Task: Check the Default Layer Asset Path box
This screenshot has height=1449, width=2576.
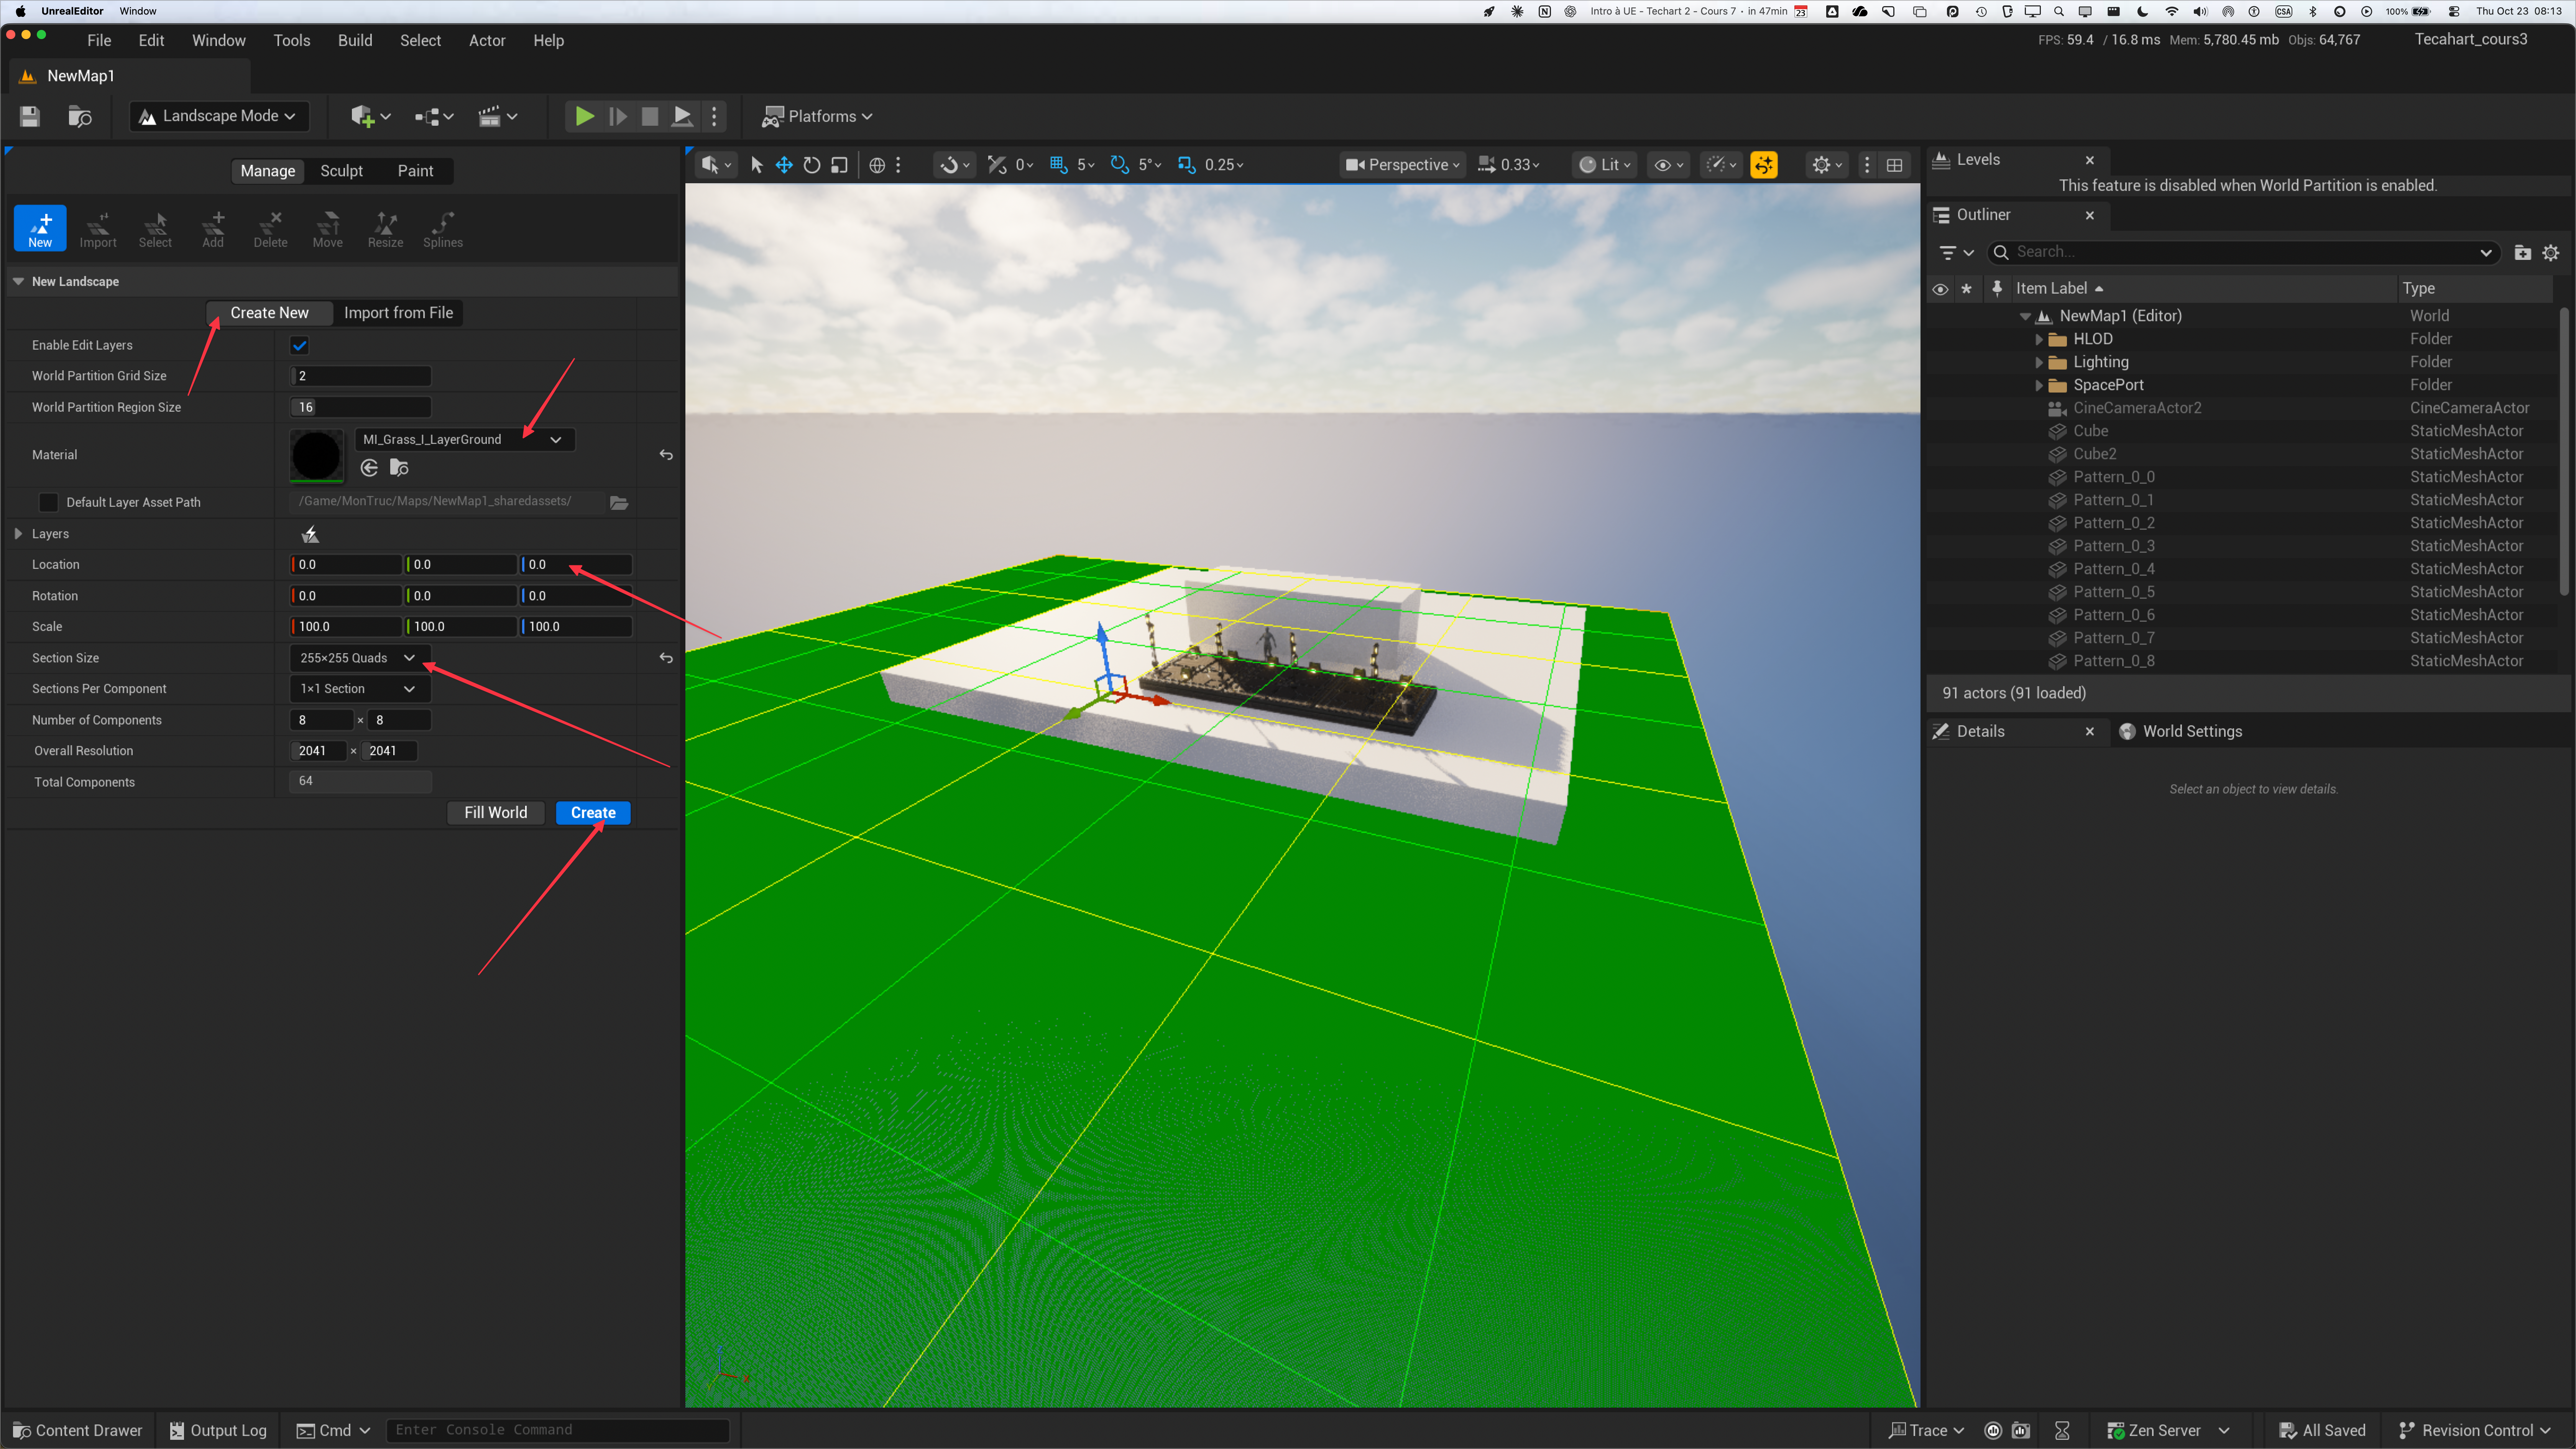Action: [x=48, y=502]
